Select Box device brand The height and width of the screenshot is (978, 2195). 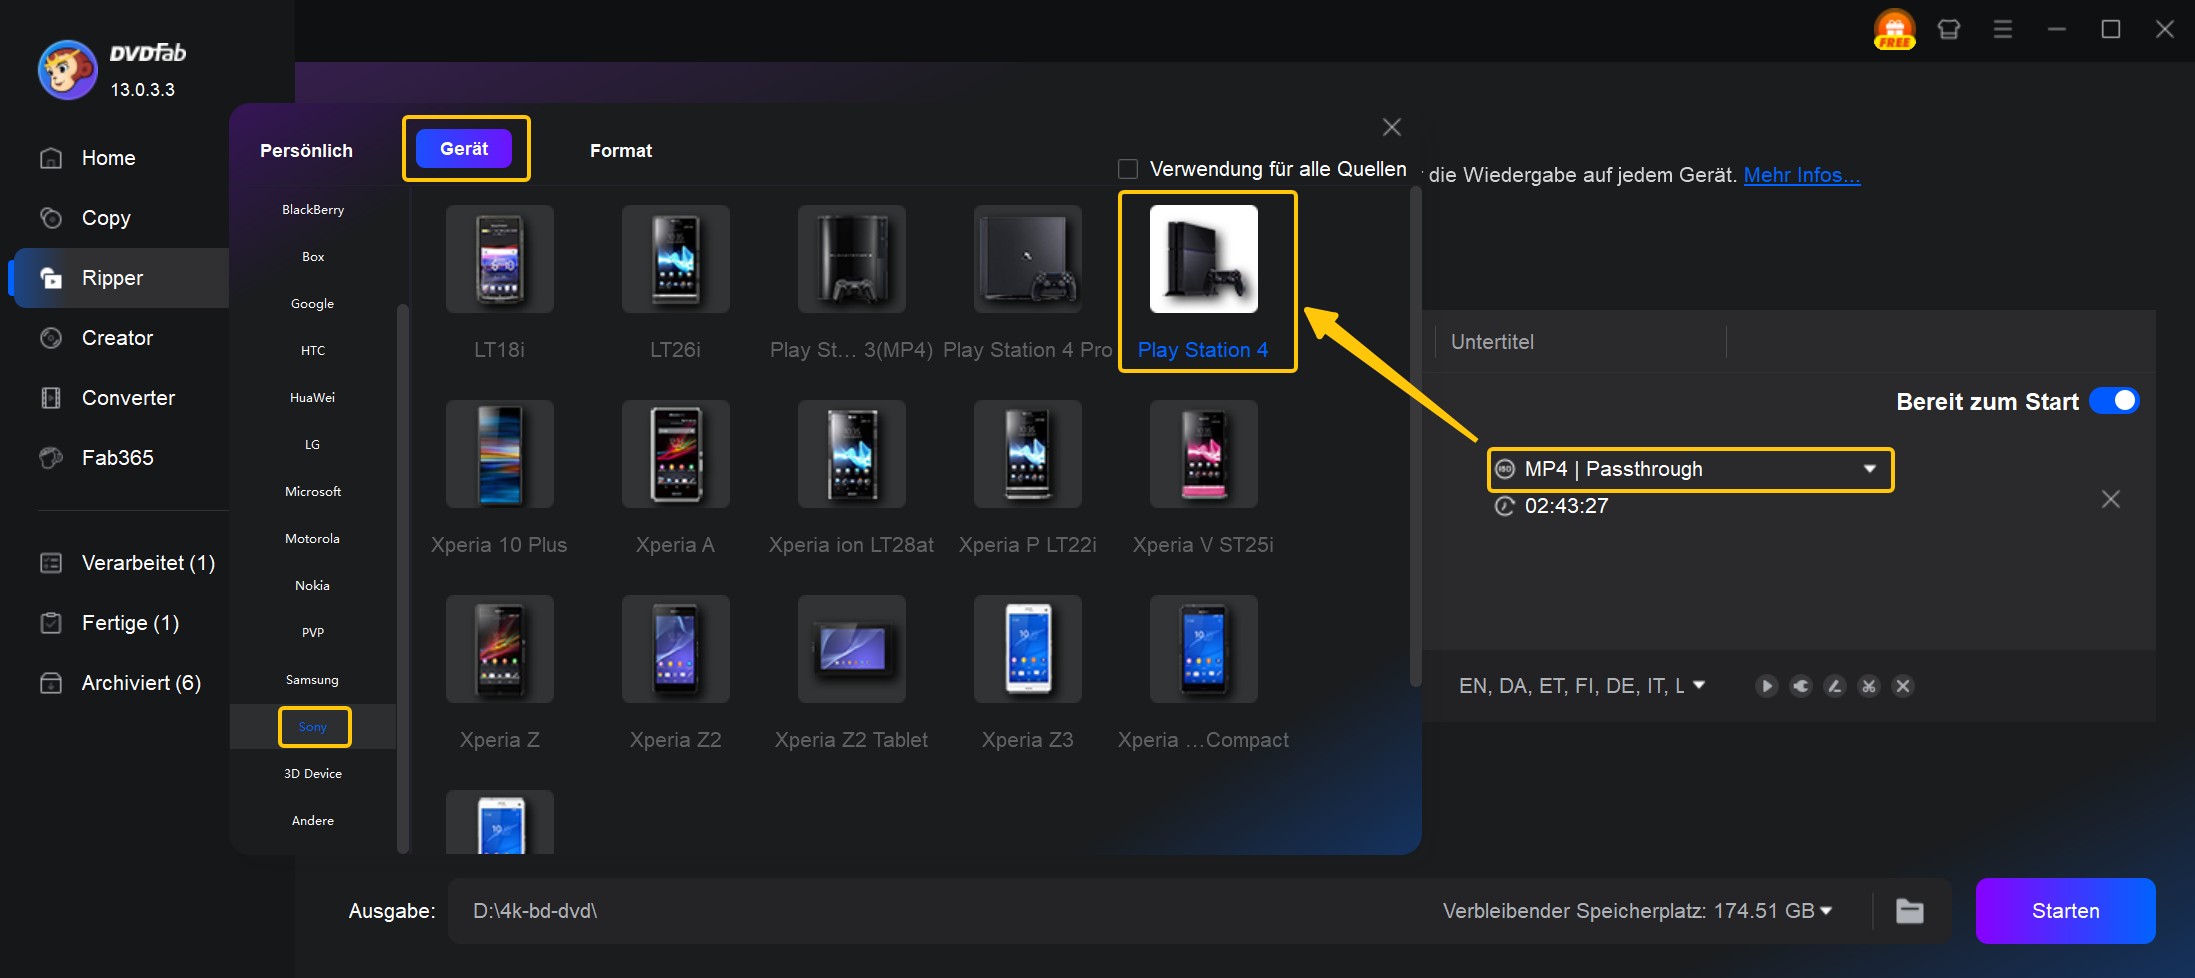313,257
